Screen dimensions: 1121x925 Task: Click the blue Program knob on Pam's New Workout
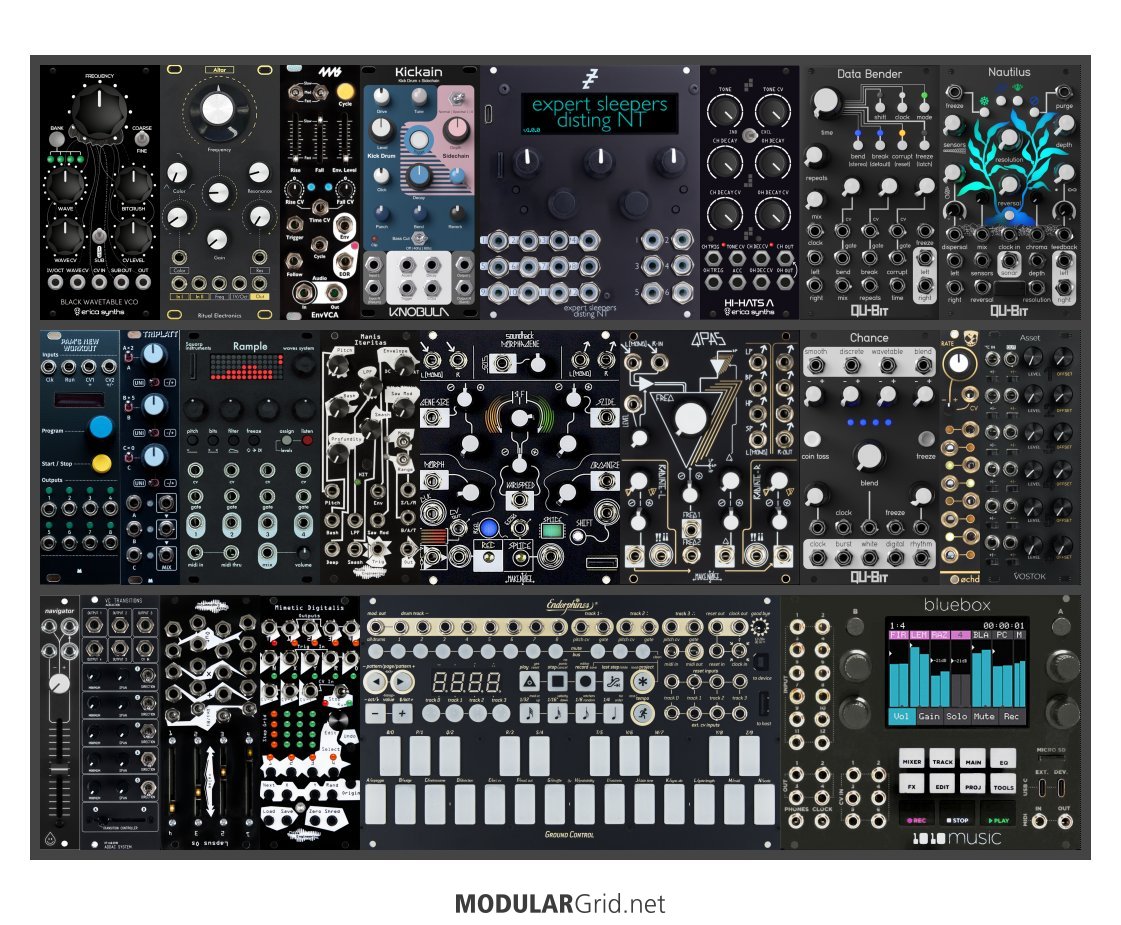(x=101, y=427)
